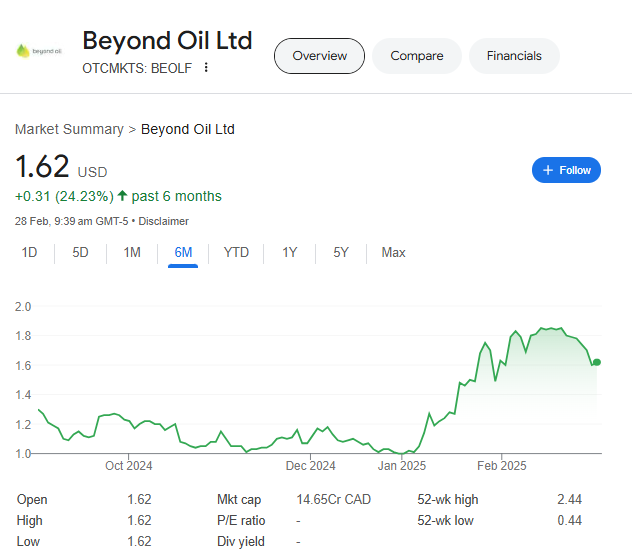Image resolution: width=632 pixels, height=560 pixels.
Task: Click the Mkt cap label
Action: 239,500
